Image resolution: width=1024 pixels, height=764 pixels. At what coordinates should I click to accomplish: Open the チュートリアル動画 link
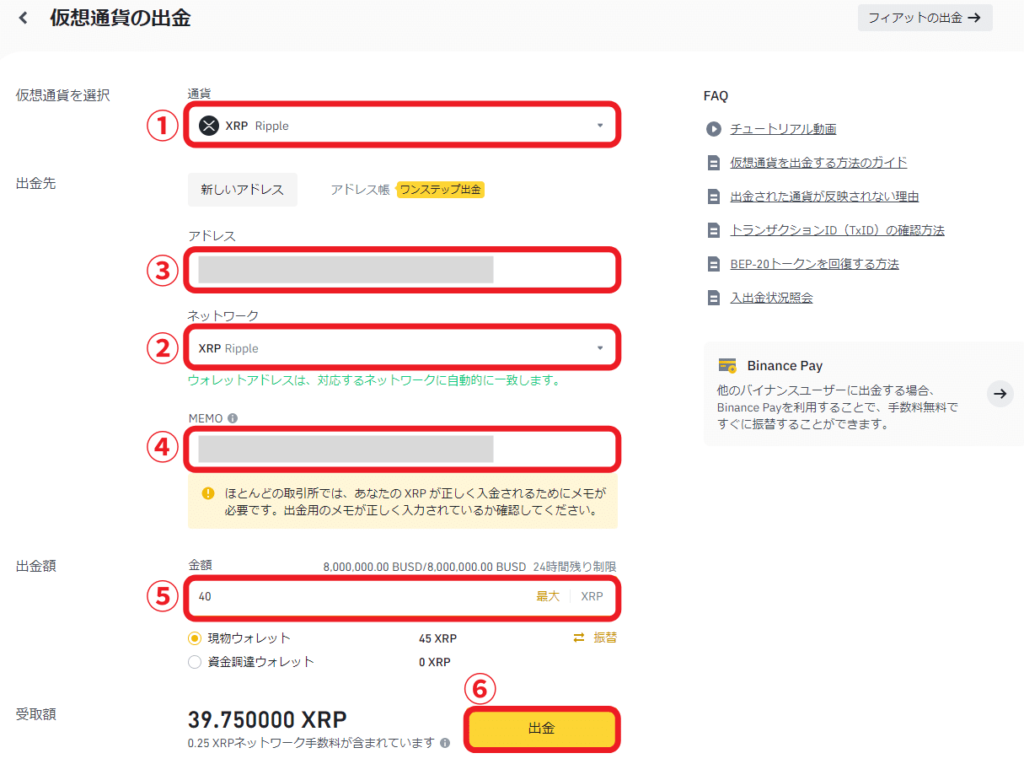783,129
